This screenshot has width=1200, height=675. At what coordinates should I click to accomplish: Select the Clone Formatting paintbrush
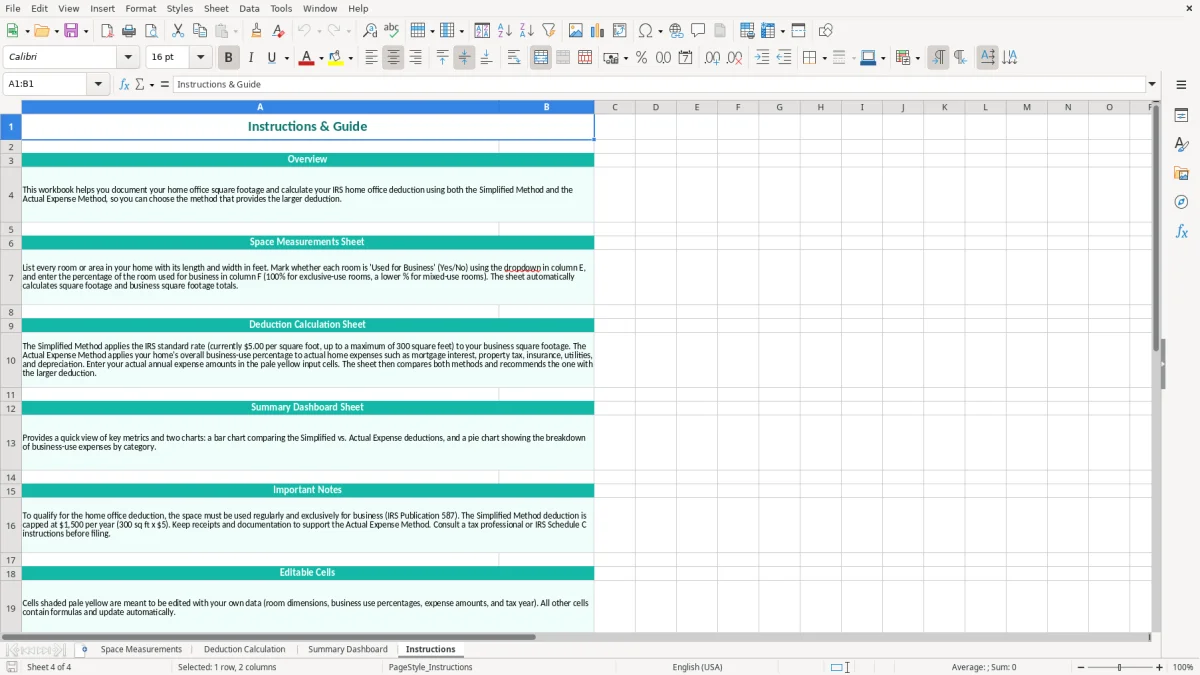256,31
